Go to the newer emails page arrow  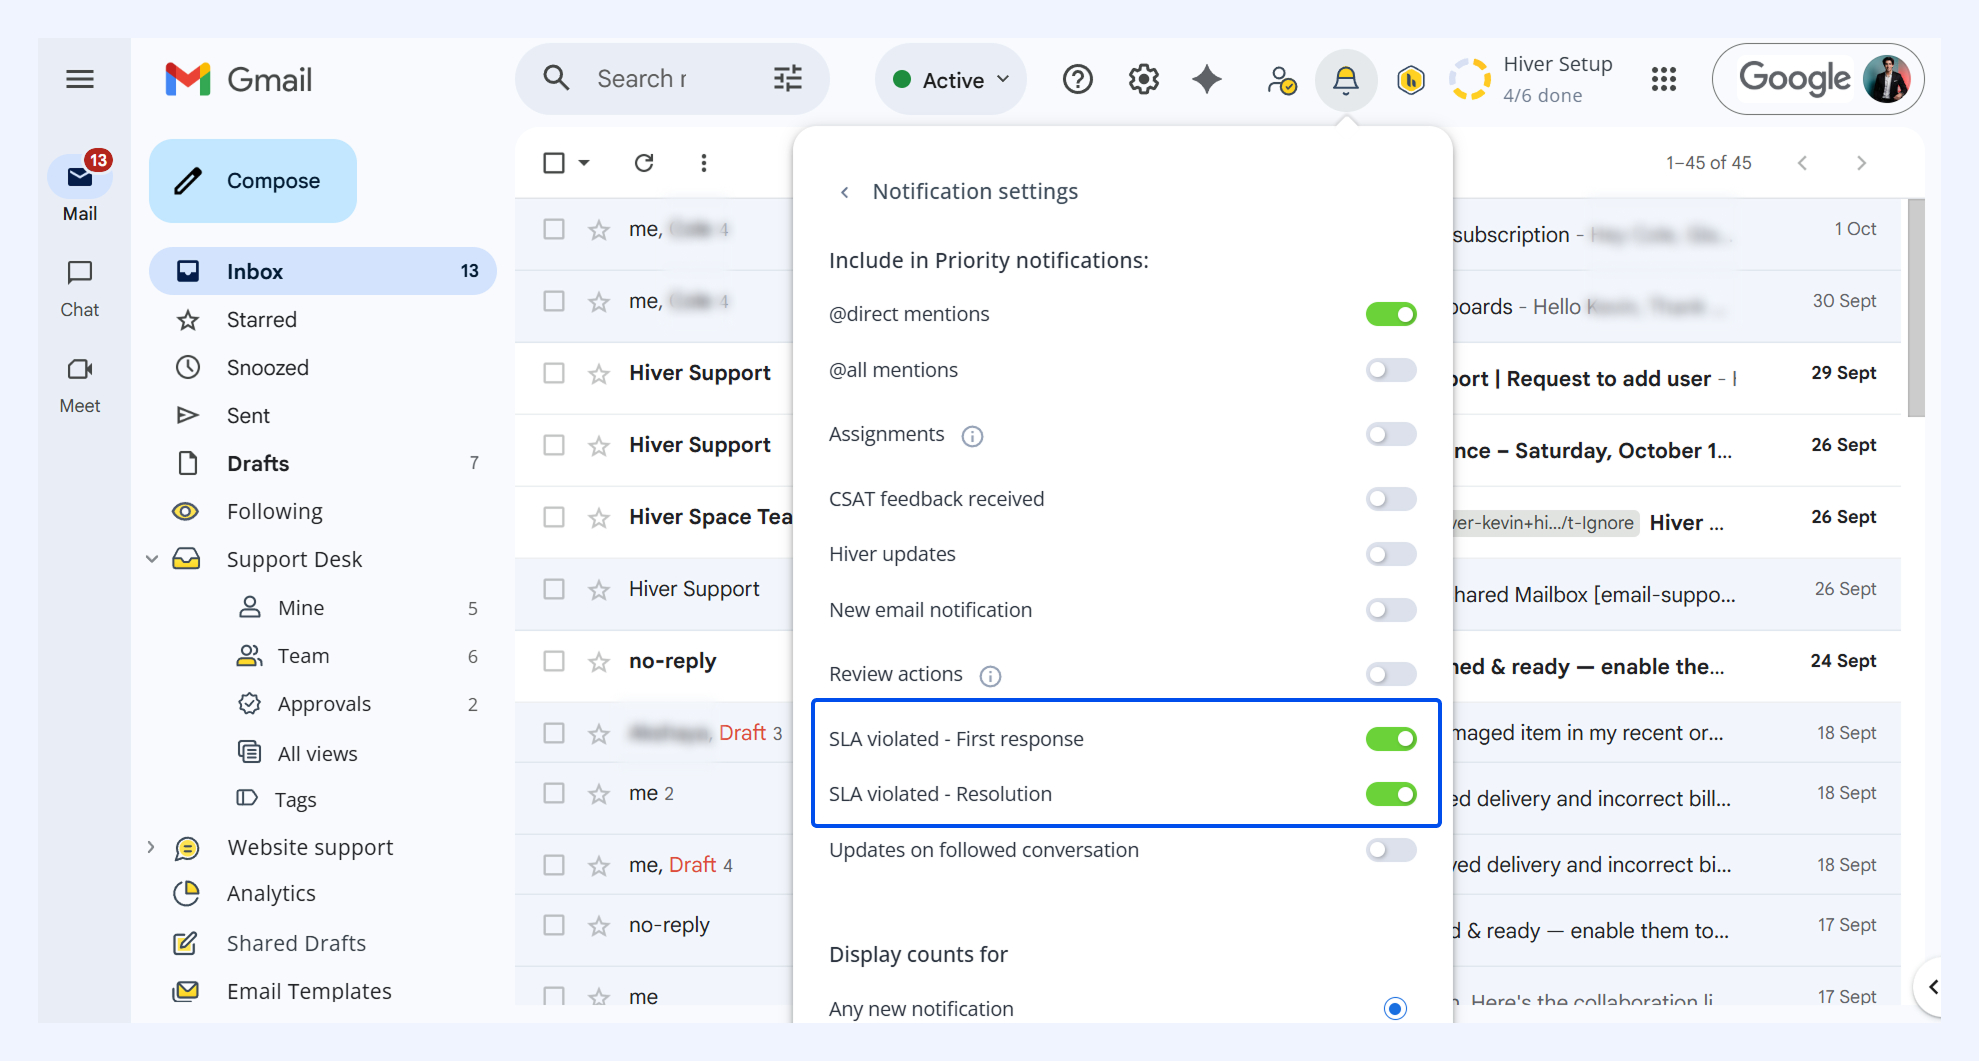[1802, 163]
